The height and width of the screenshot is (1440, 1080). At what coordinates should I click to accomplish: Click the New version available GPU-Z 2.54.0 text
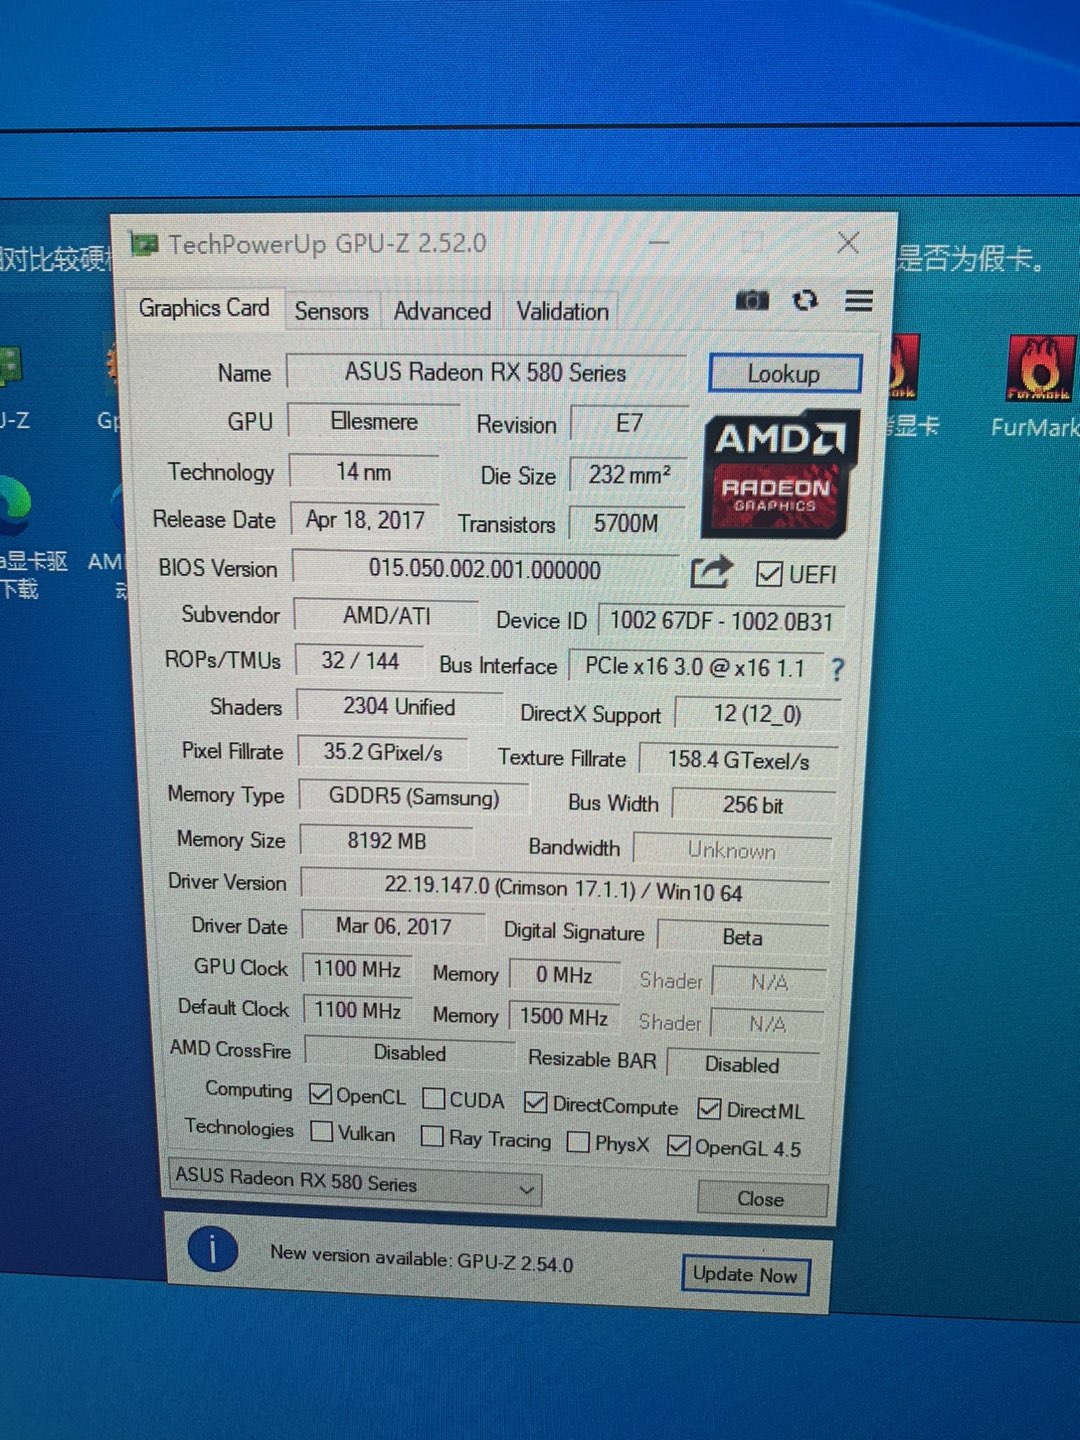[x=421, y=1259]
